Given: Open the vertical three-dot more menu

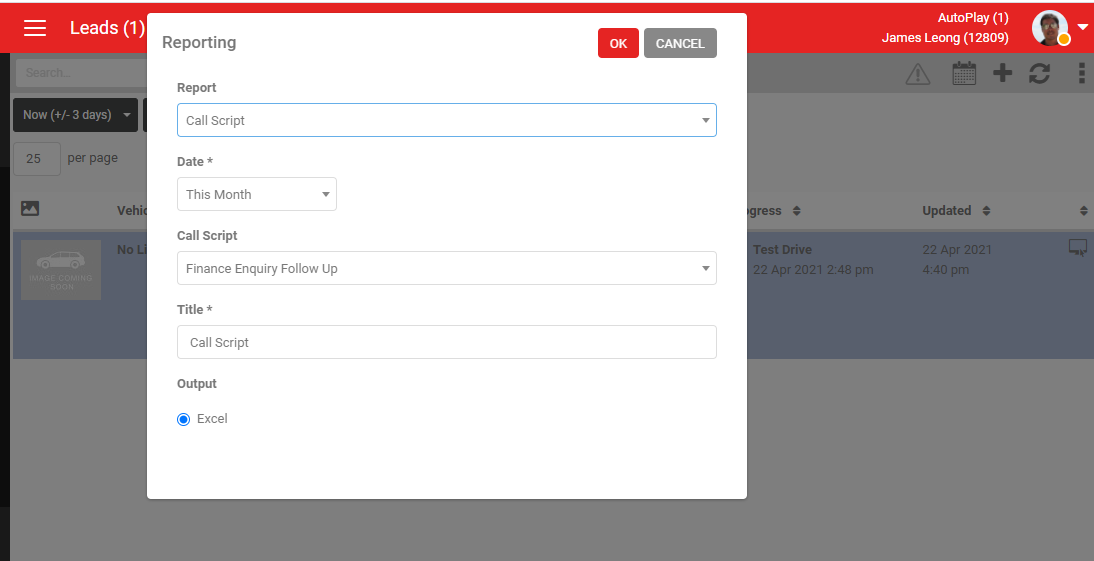Looking at the screenshot, I should (x=1081, y=73).
